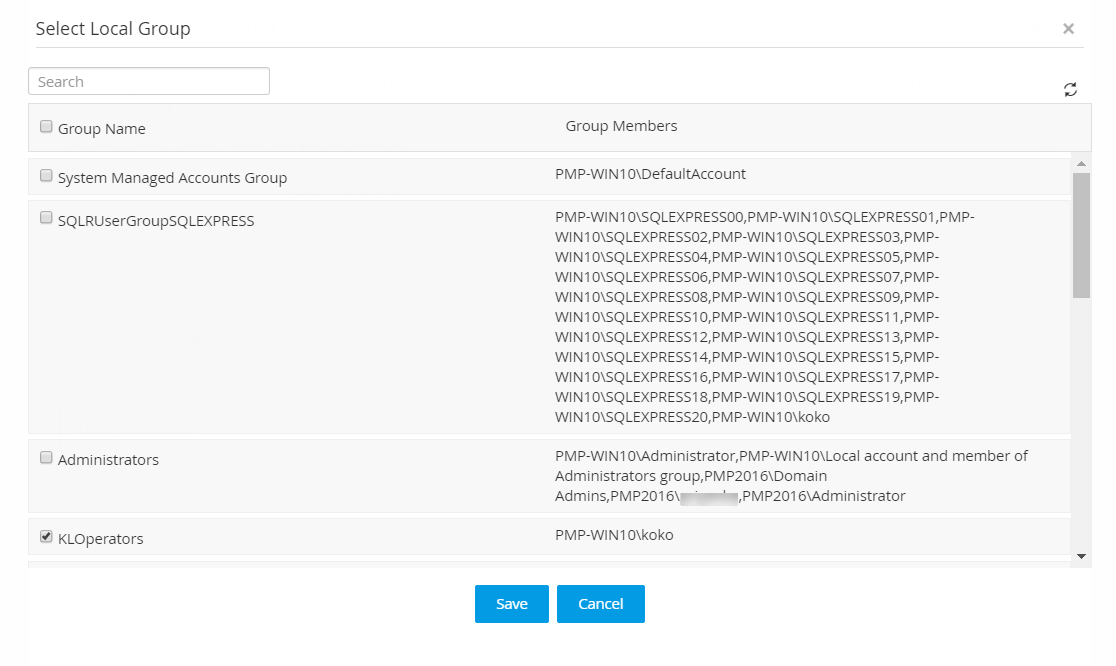
Task: Close the Select Local Group dialog
Action: (x=1068, y=28)
